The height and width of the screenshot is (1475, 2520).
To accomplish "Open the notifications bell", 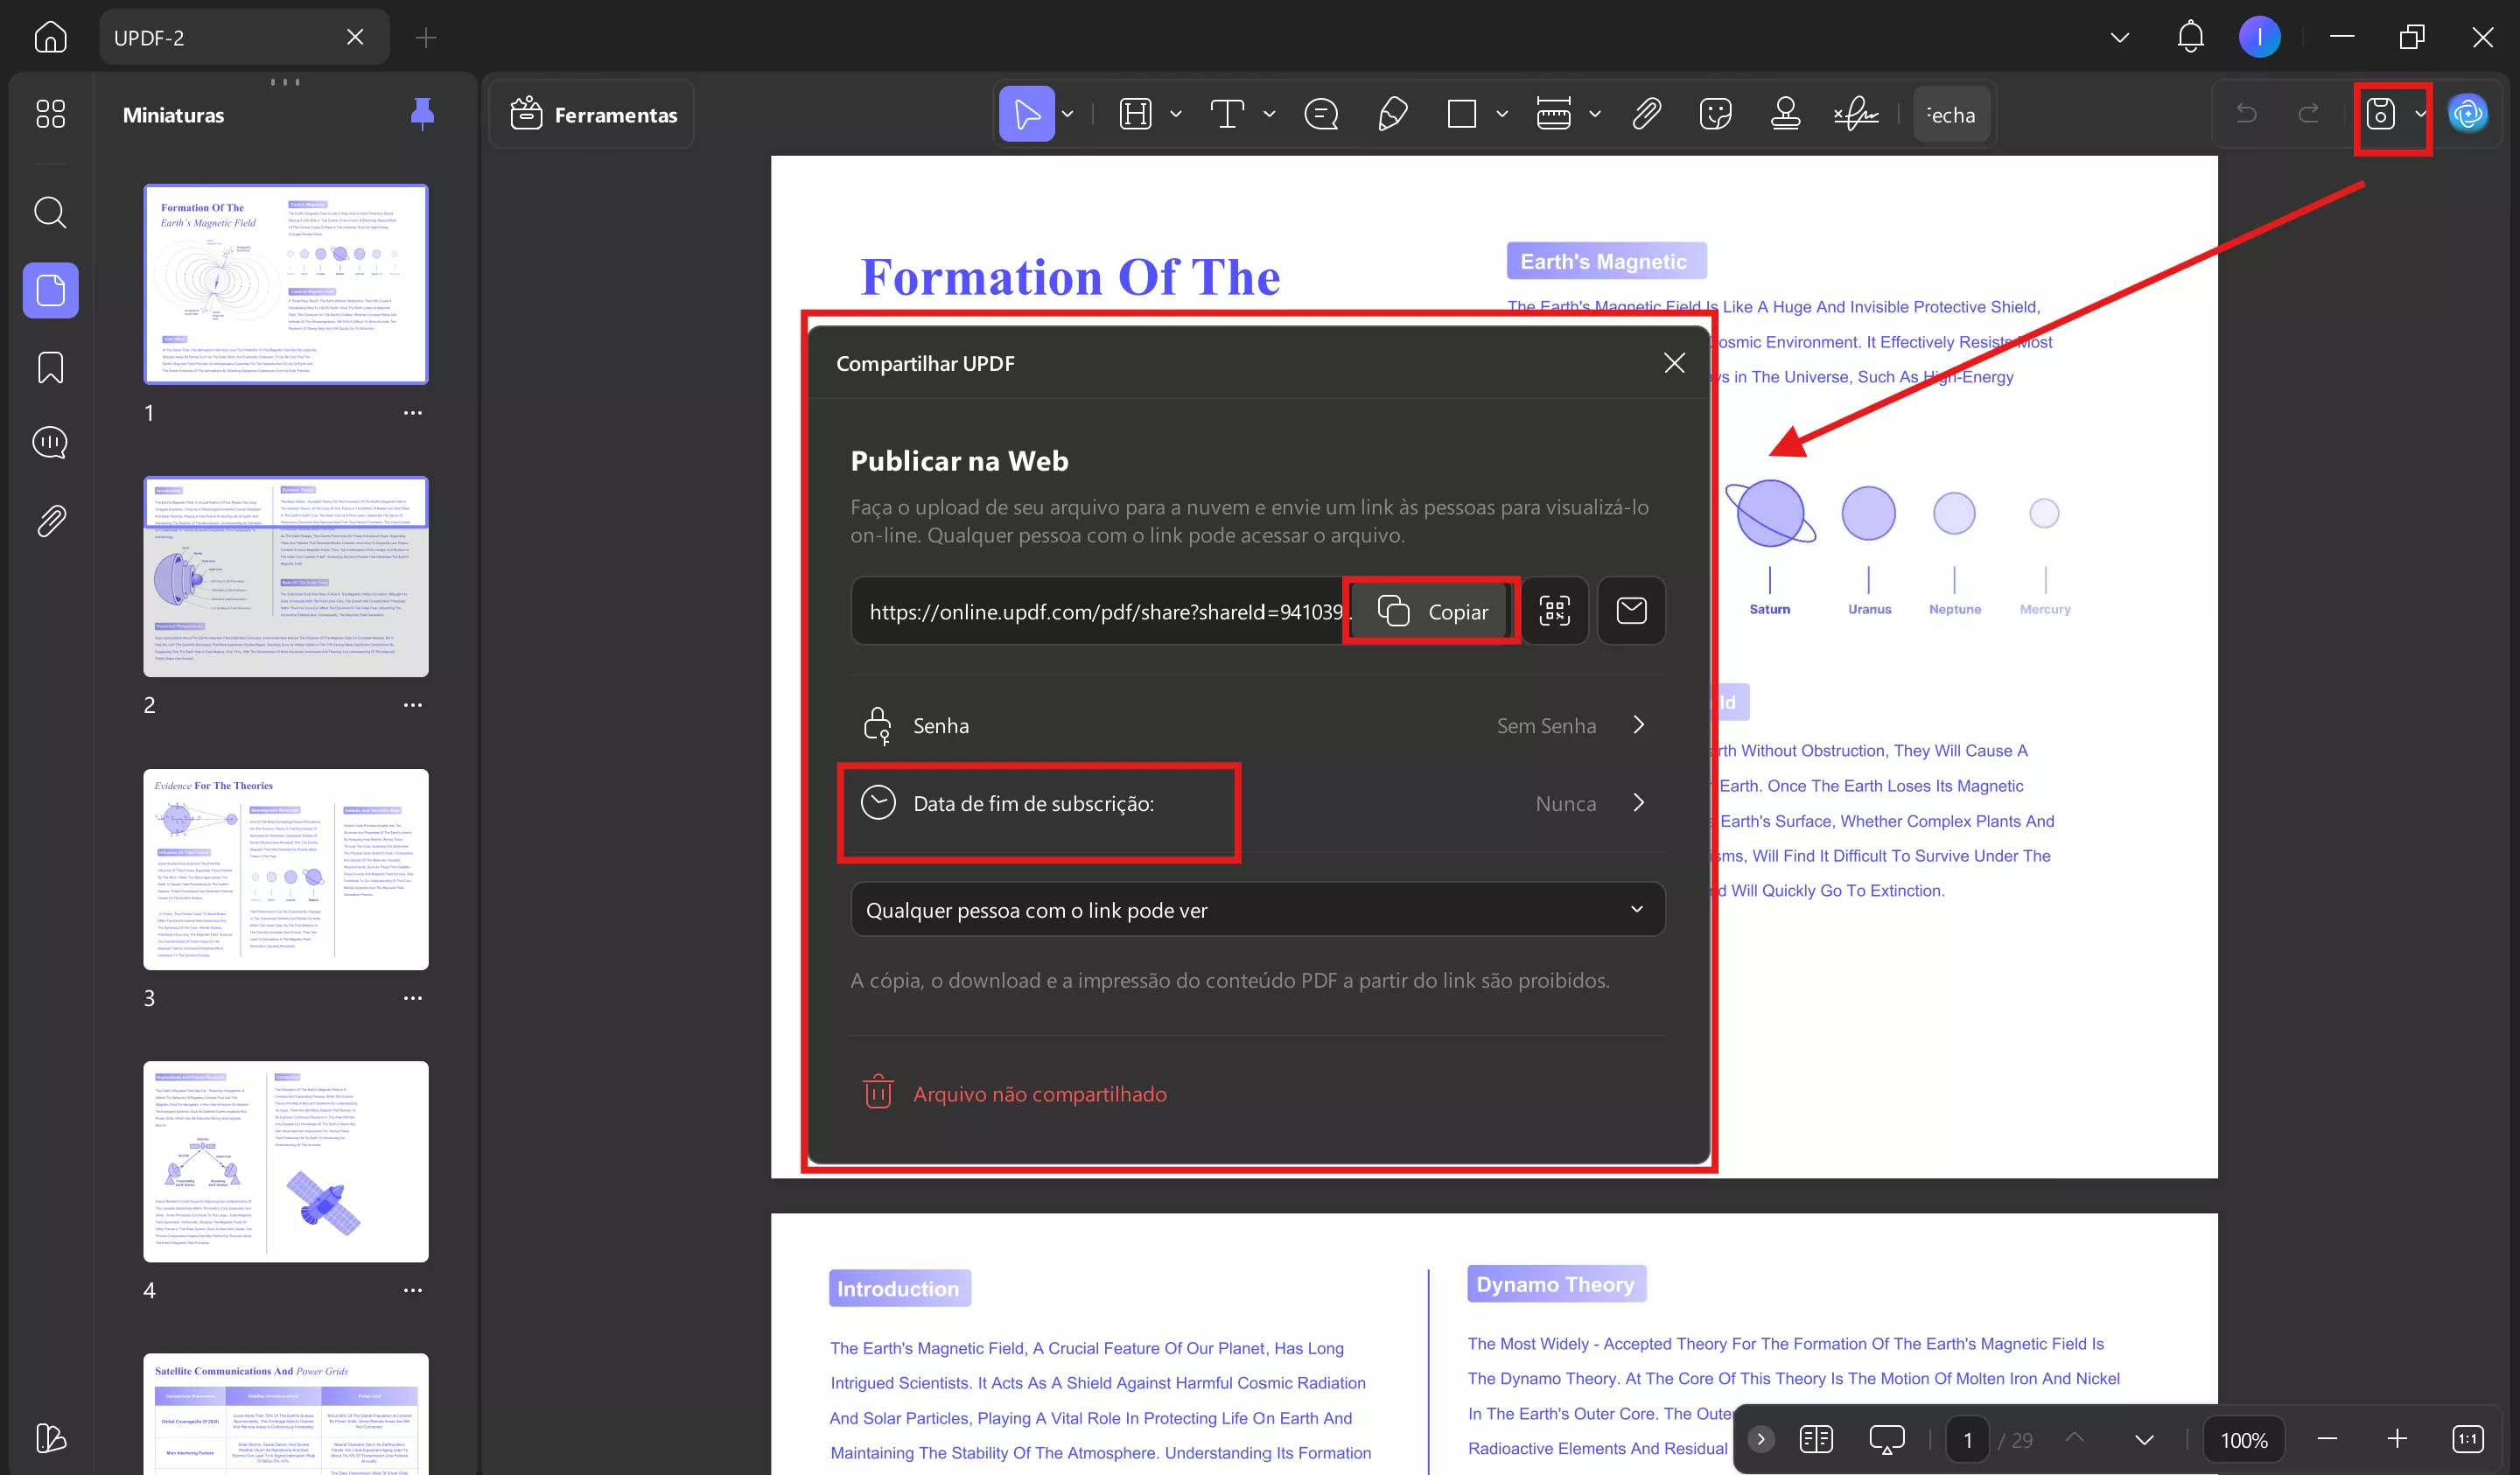I will (2190, 37).
